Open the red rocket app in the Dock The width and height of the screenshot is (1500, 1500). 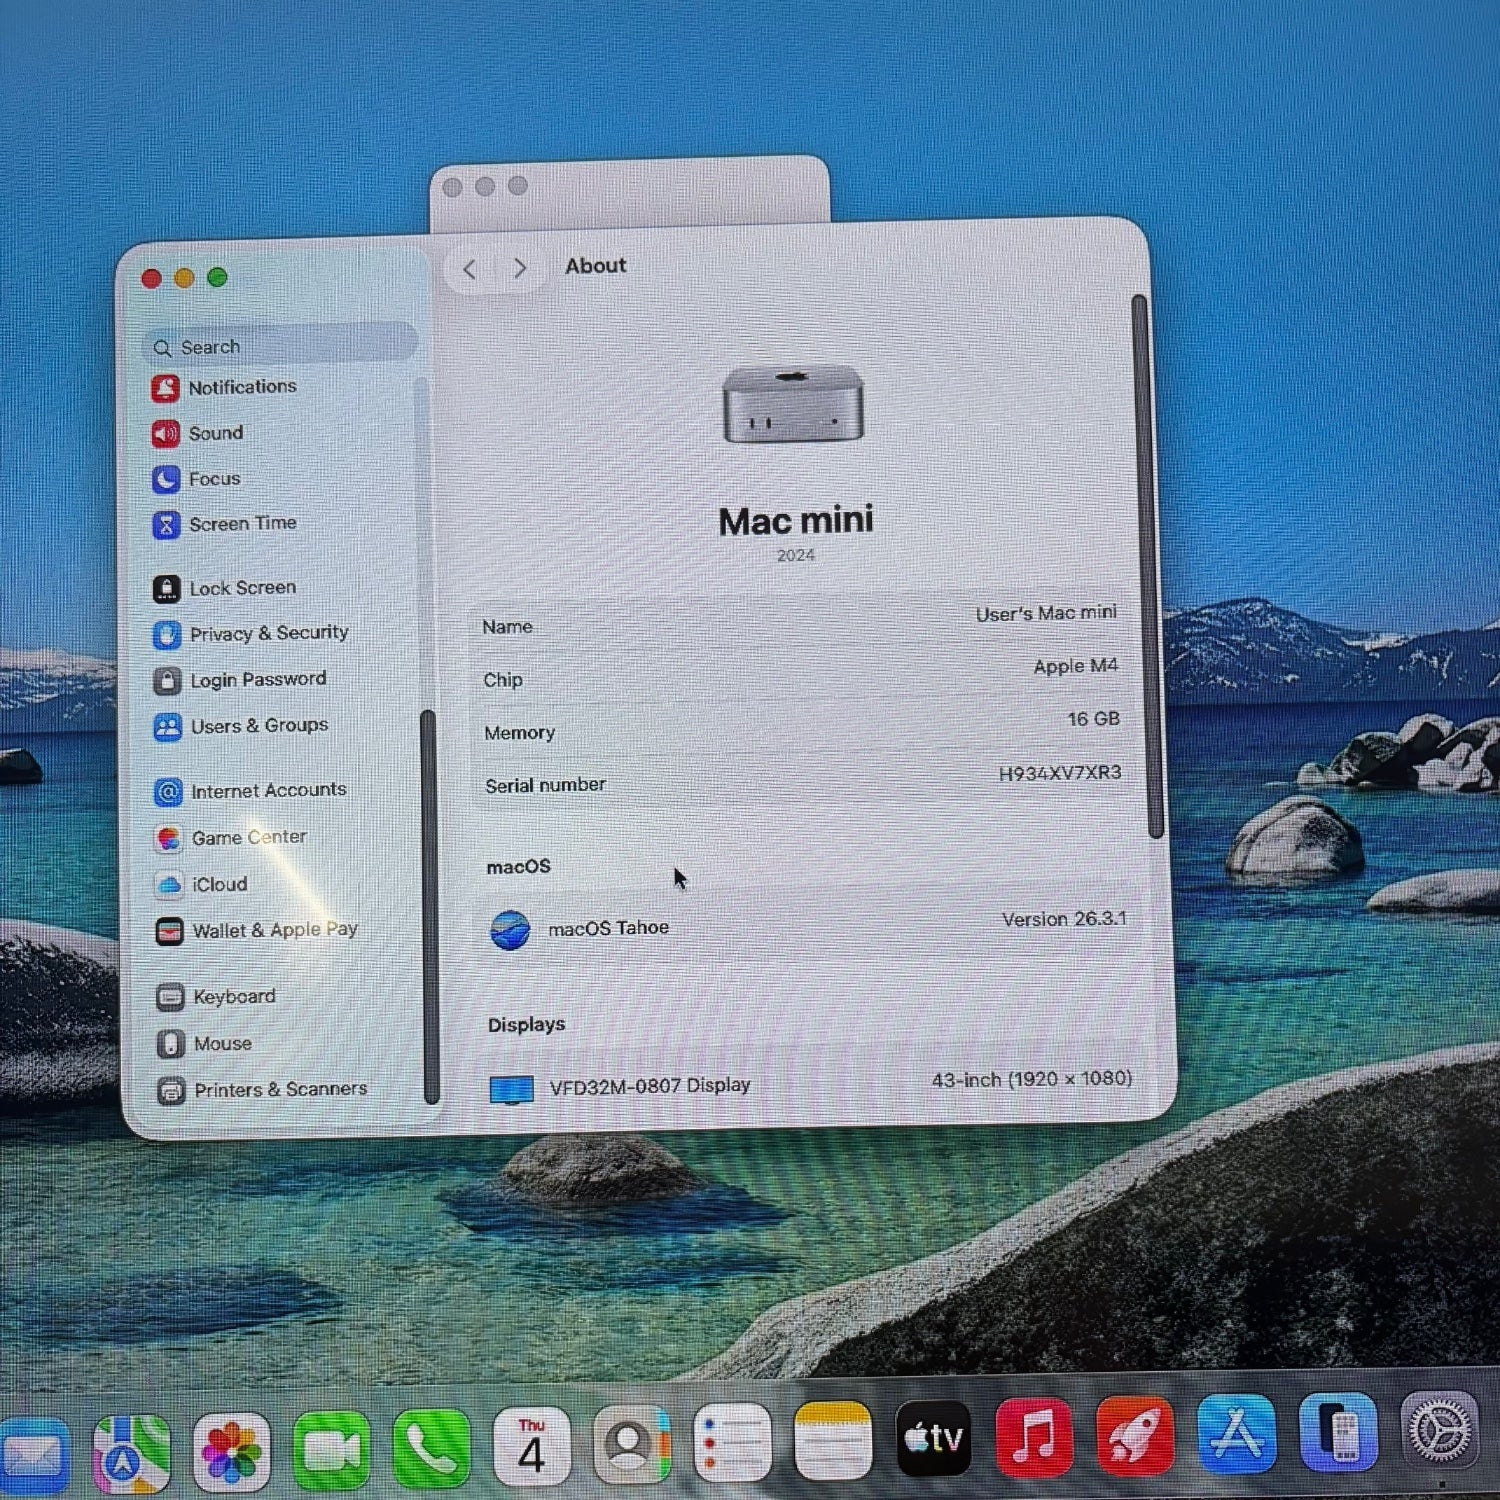click(1135, 1435)
